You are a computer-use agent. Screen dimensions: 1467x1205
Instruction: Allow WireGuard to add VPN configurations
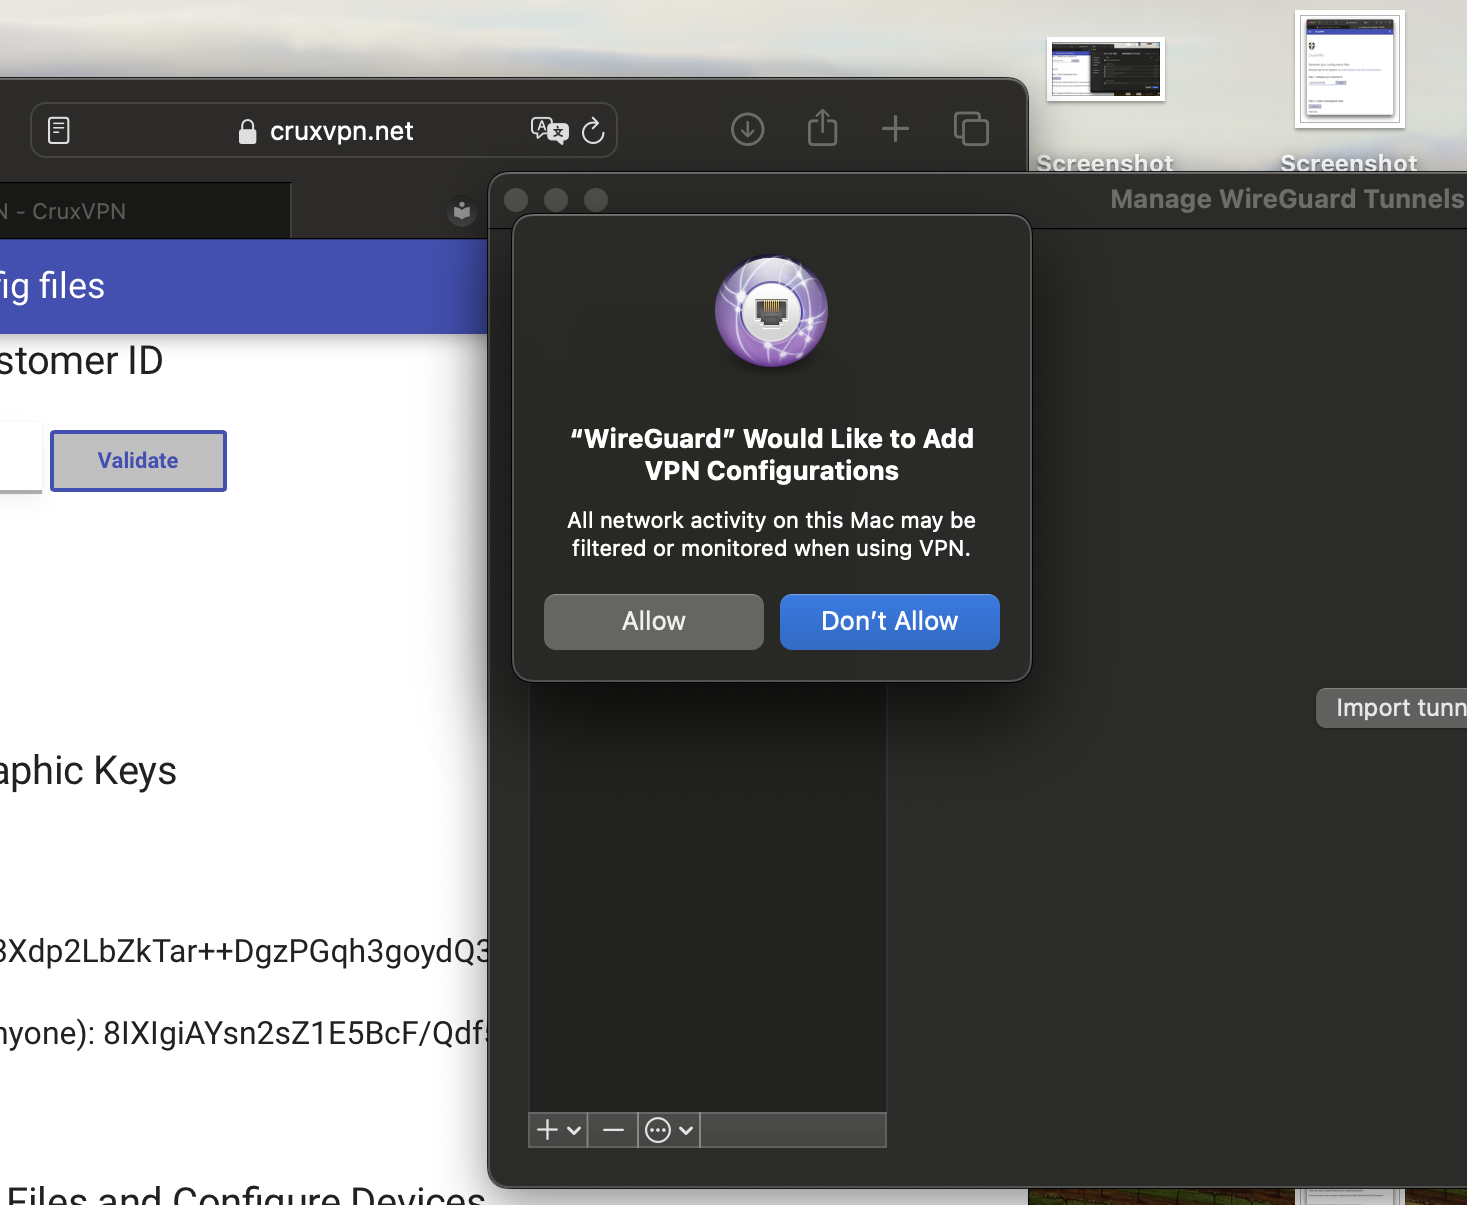[x=653, y=621]
